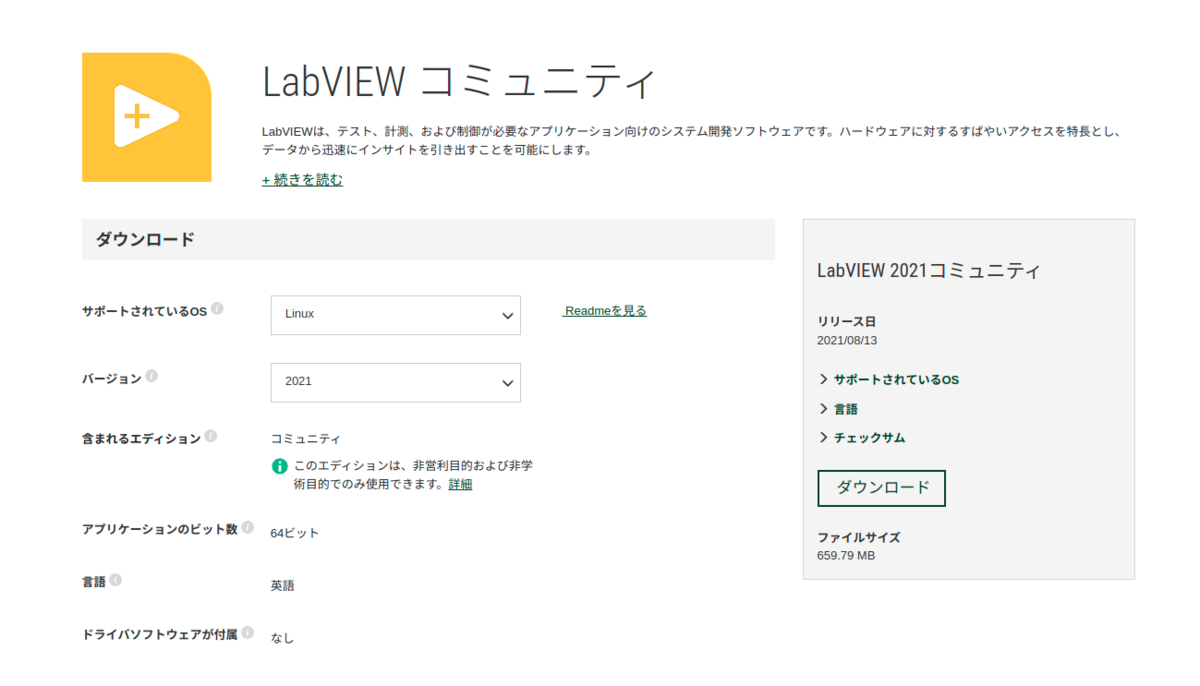The image size is (1200, 686).
Task: Click info icon next to 言語 label
Action: click(115, 580)
